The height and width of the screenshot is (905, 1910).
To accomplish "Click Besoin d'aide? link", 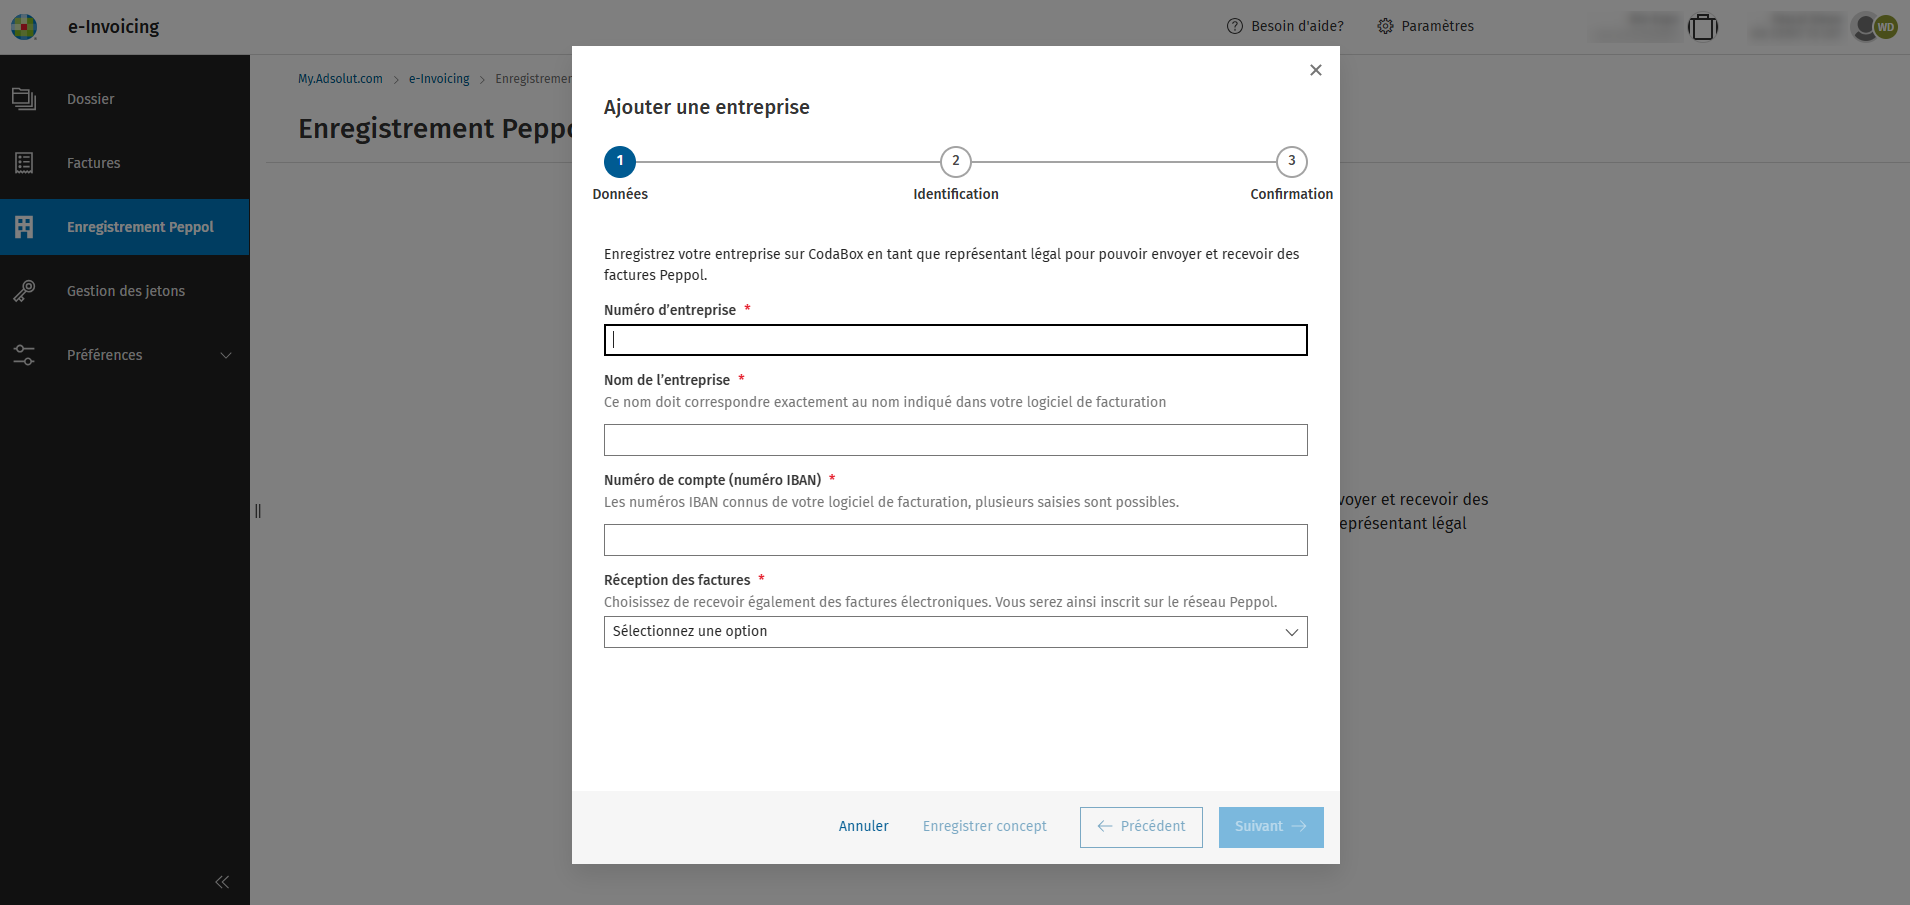I will [x=1297, y=26].
